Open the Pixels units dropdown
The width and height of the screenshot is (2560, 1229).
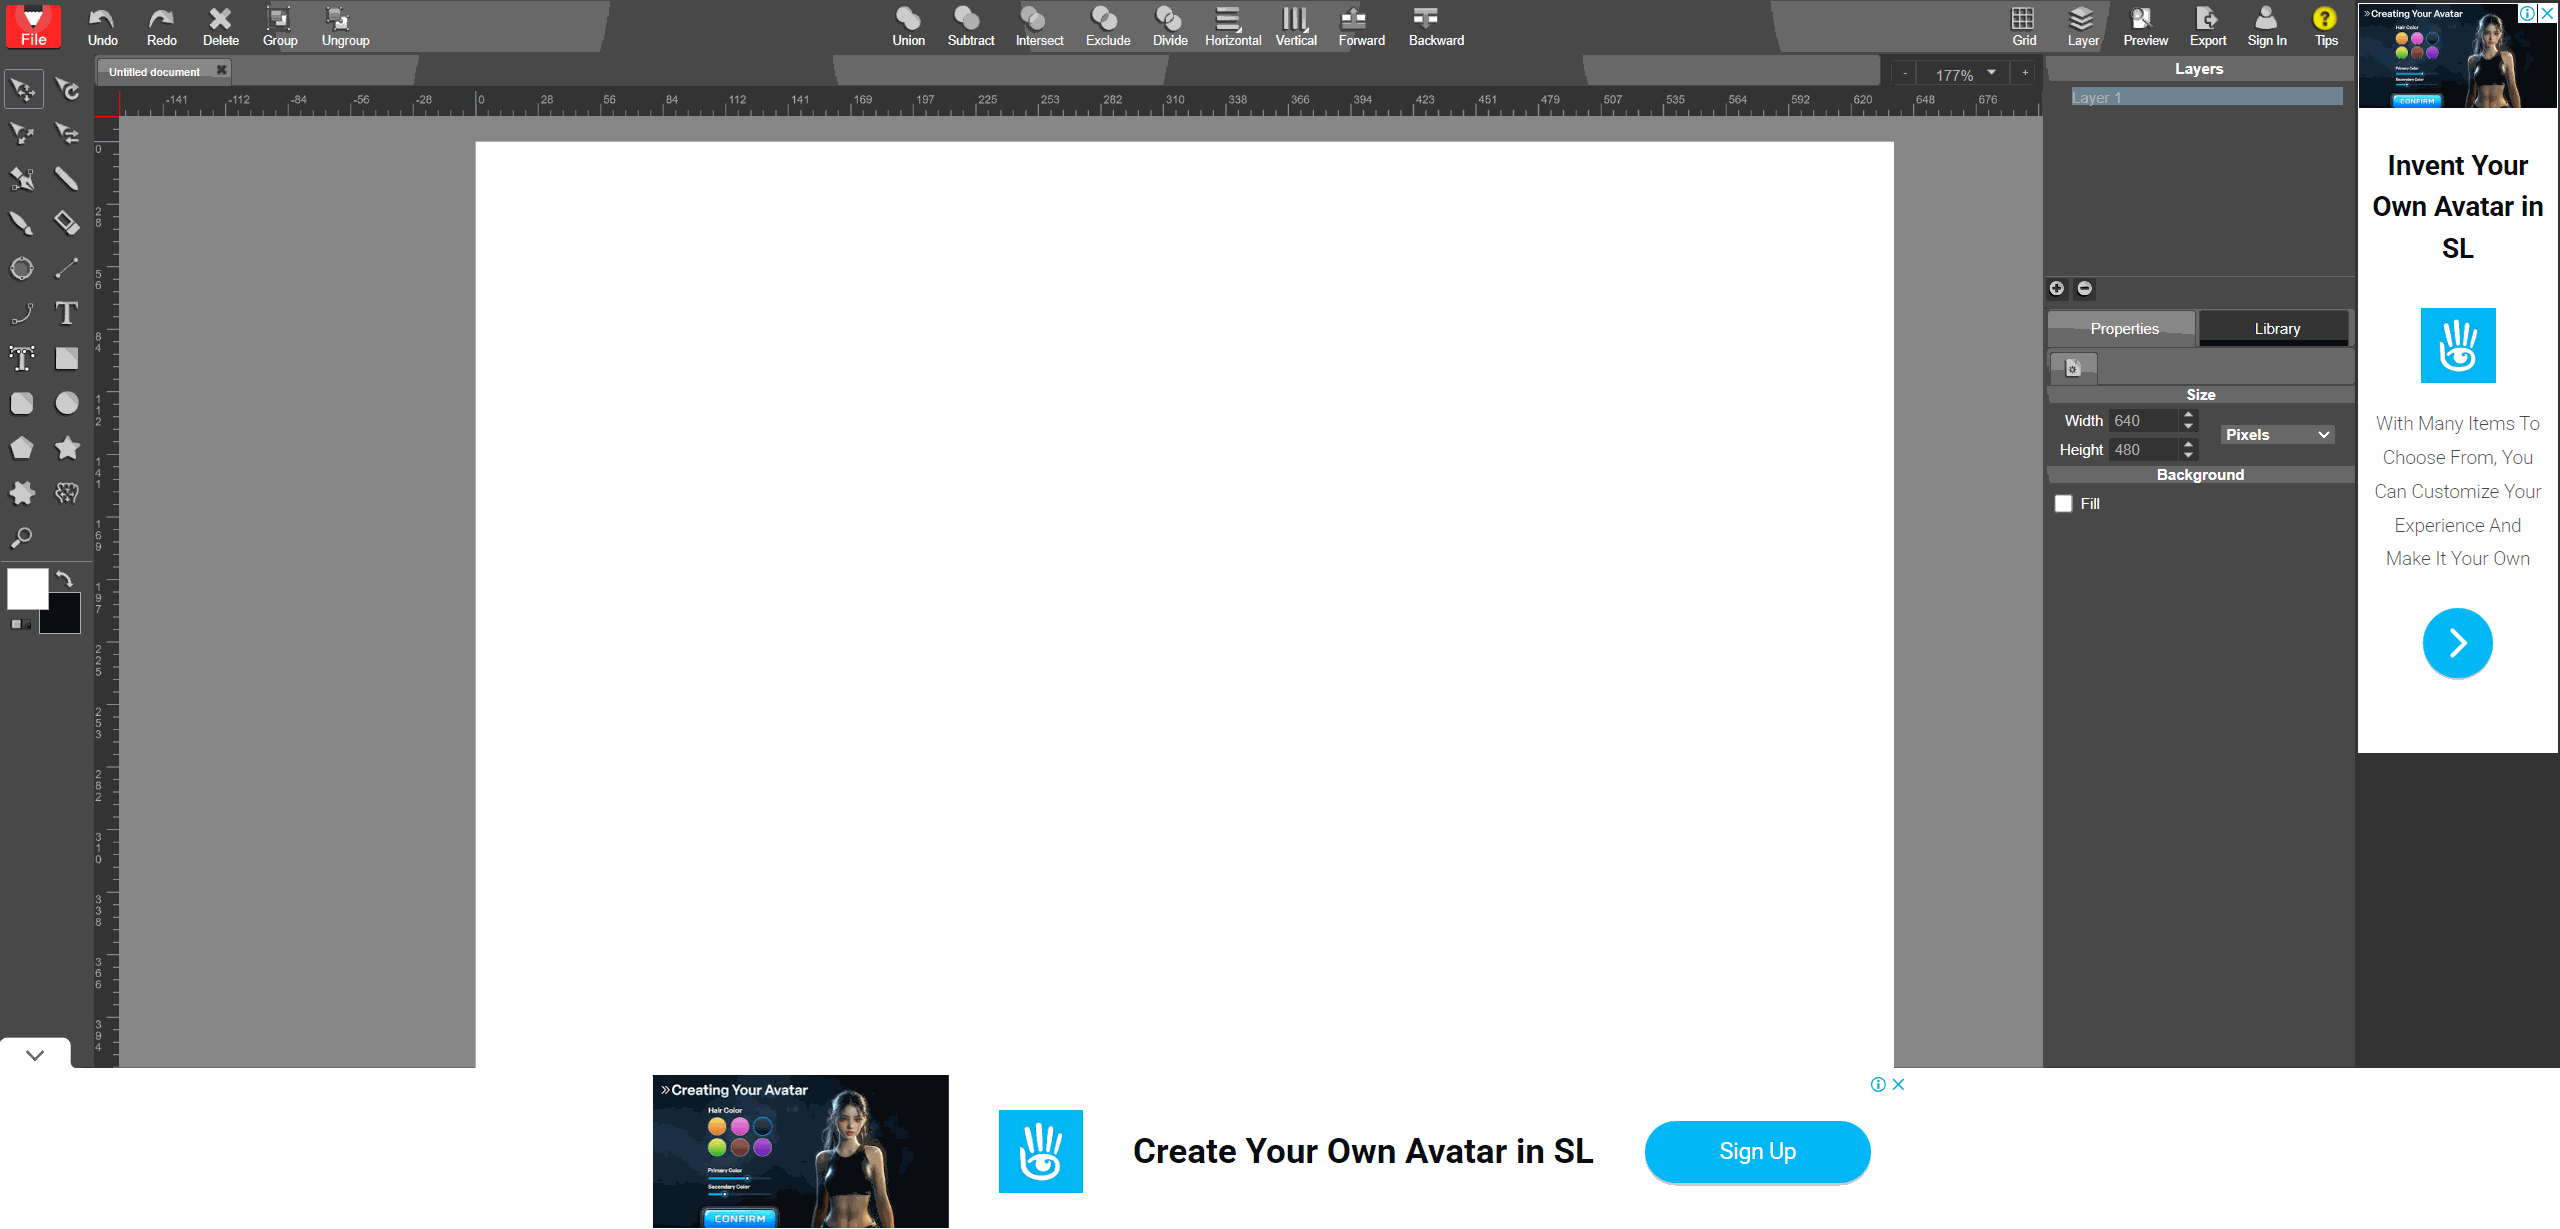[2277, 435]
